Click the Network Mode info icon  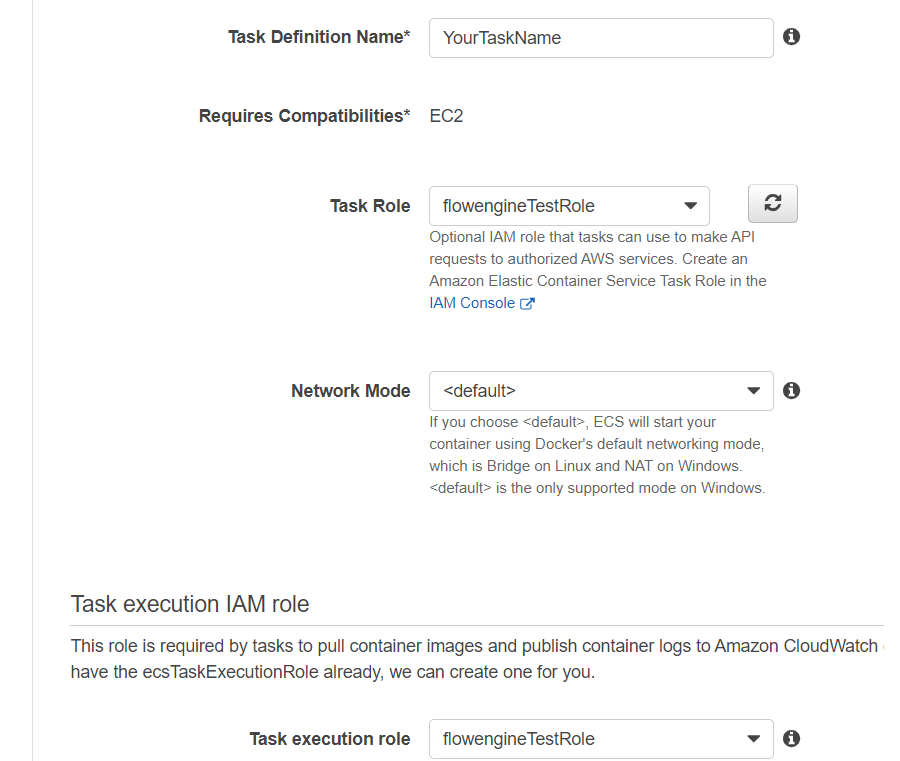[x=791, y=390]
